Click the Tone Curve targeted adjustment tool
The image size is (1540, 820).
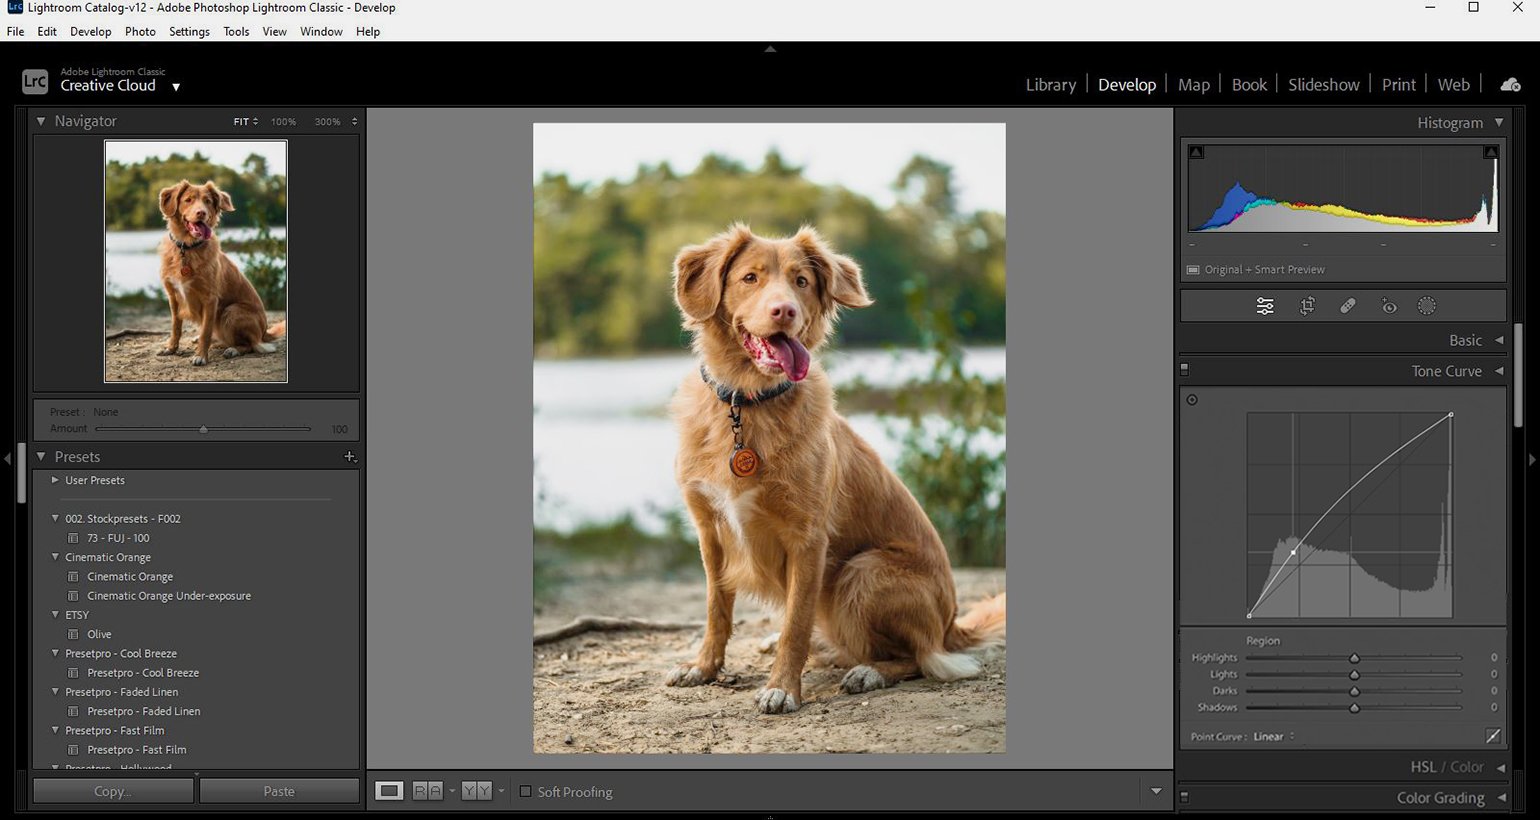[x=1192, y=400]
